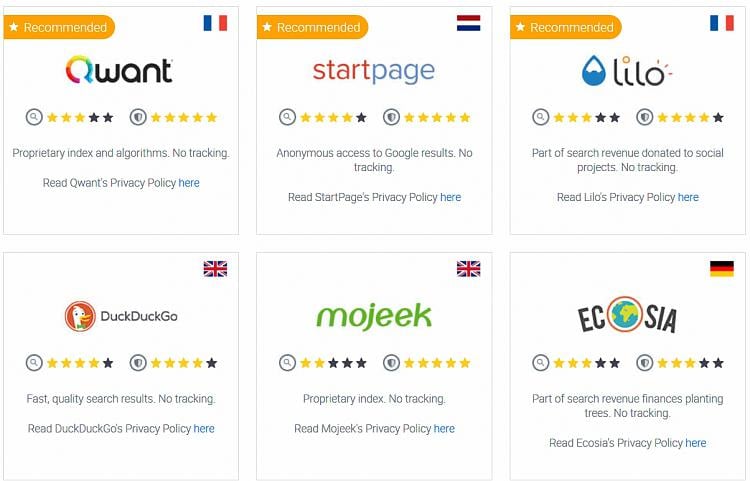Open Ecosia's Privacy Policy 'here' link
The width and height of the screenshot is (750, 481).
click(x=696, y=442)
